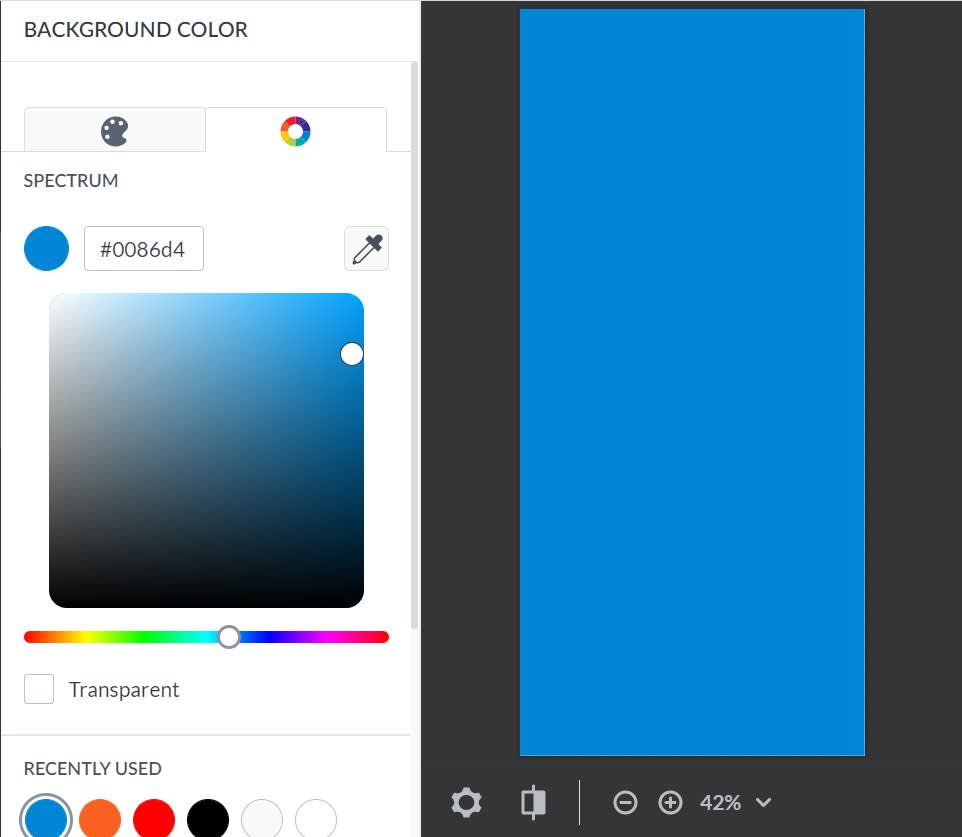Click the 'Transparent' label text
Screen dimensions: 962x837
(124, 690)
